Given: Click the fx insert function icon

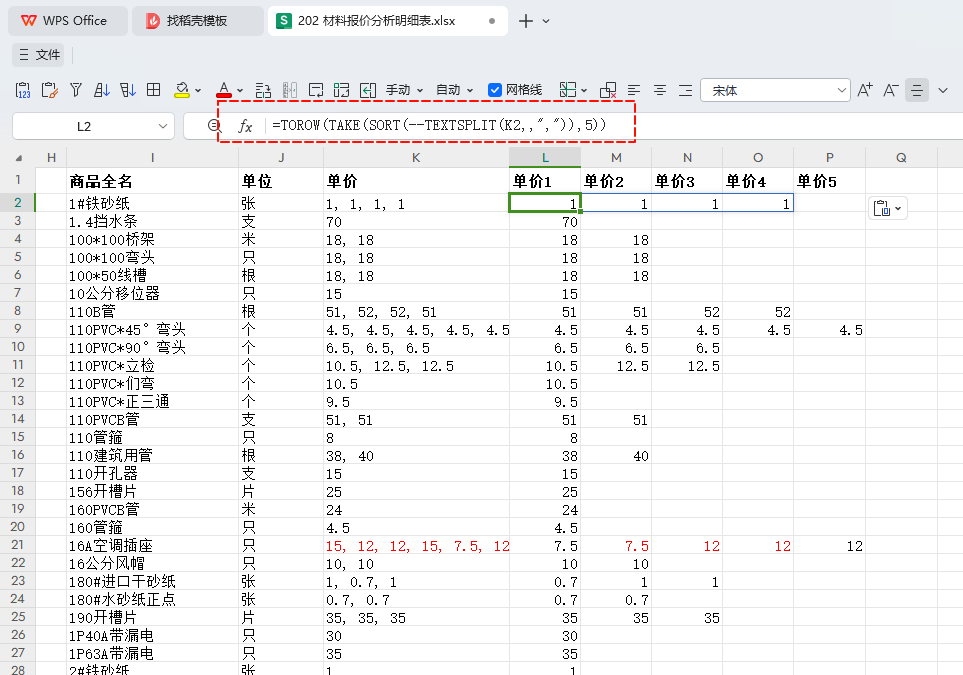Looking at the screenshot, I should (245, 126).
